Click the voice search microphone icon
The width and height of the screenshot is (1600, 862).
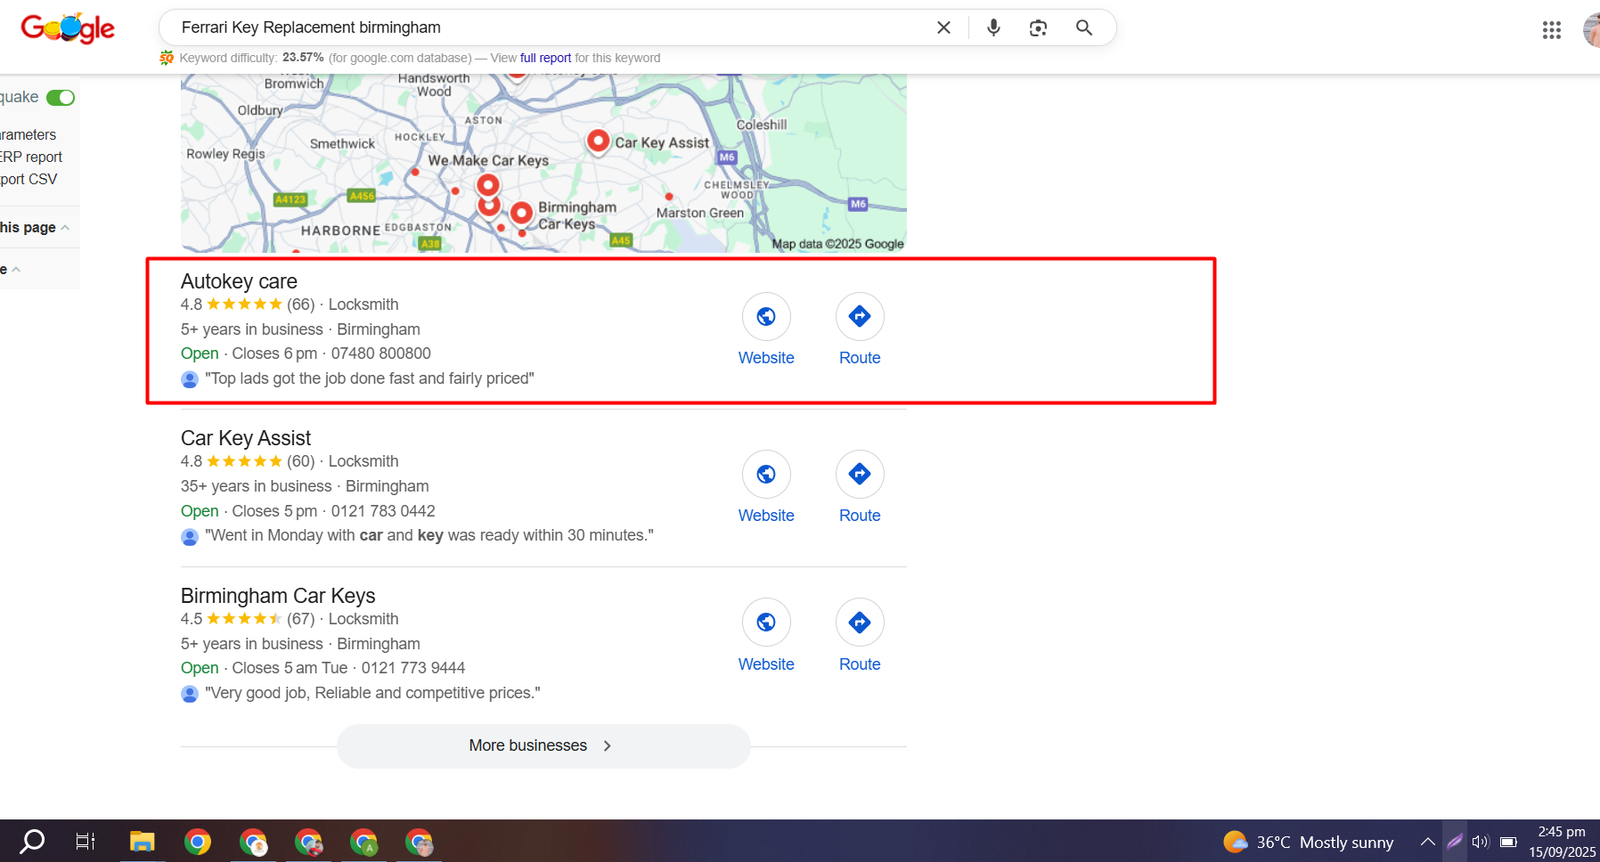993,28
